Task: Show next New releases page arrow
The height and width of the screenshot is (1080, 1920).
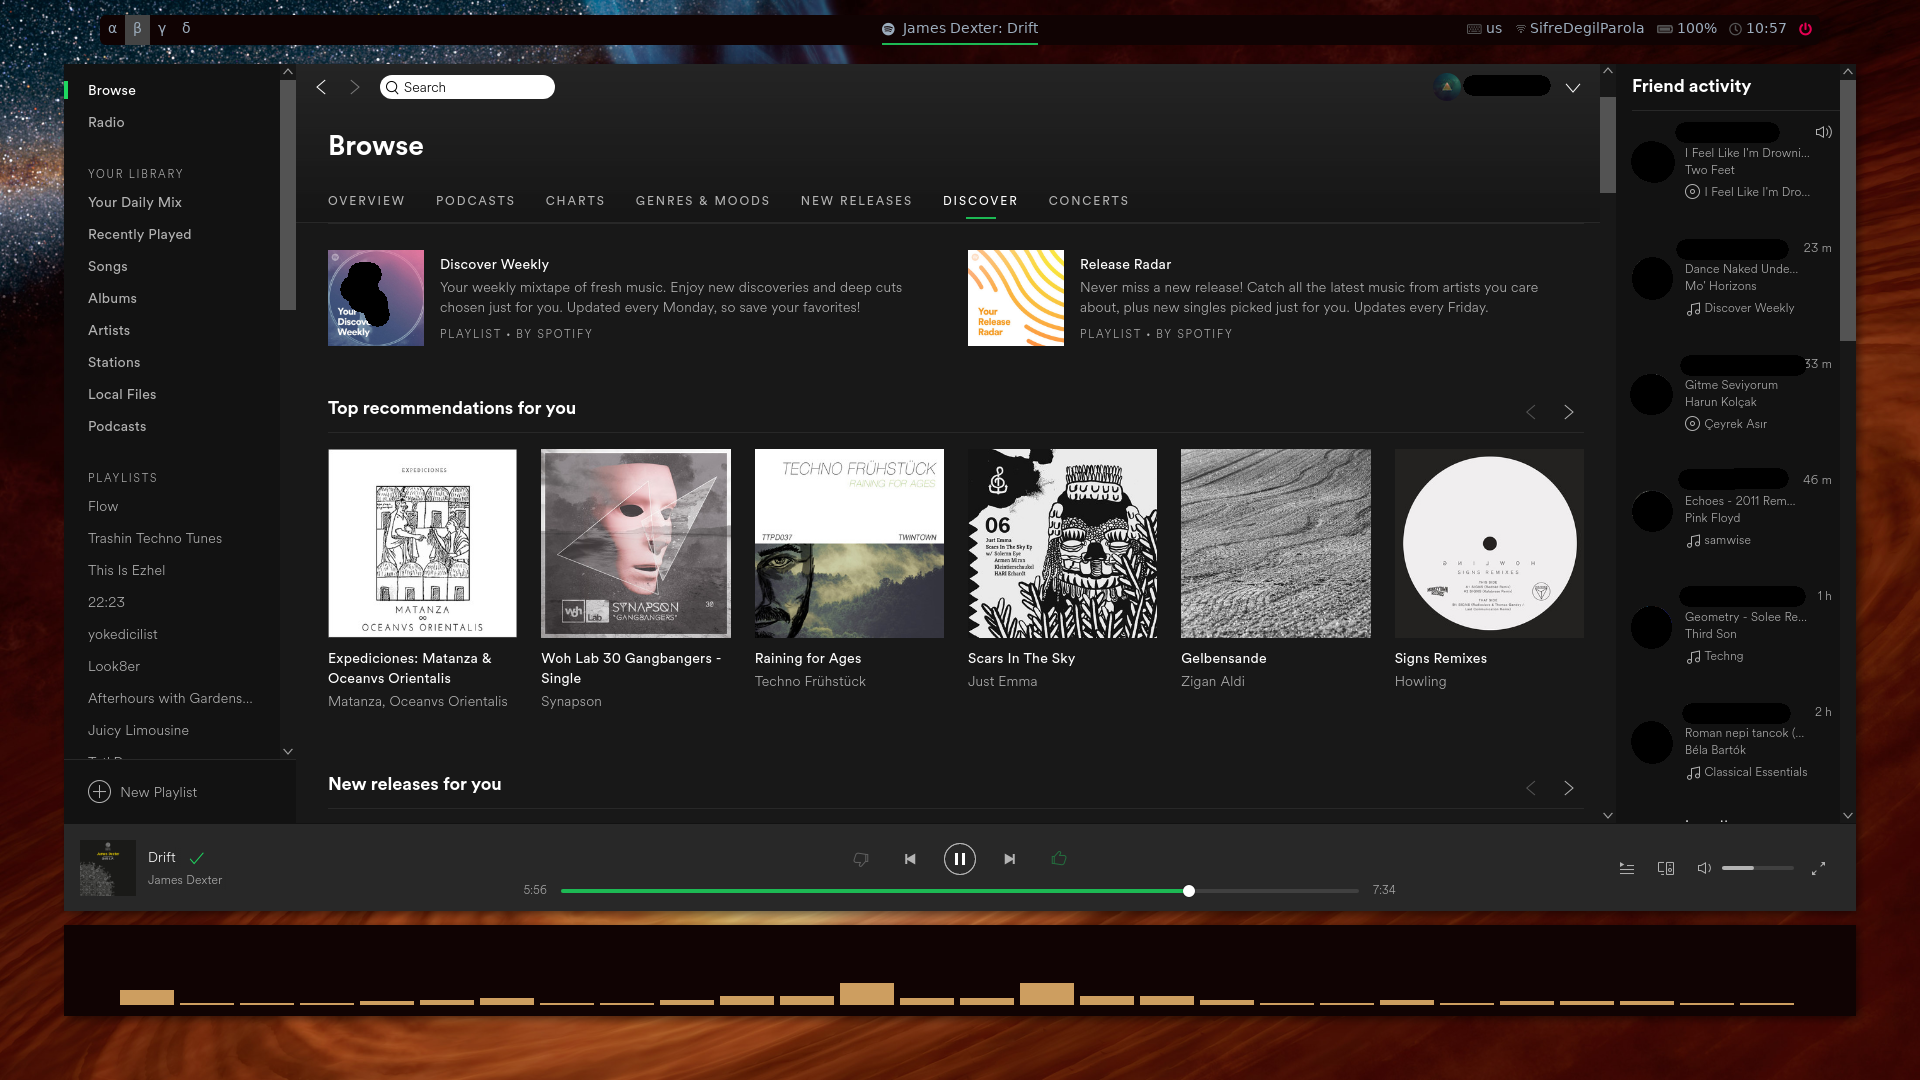Action: [1568, 788]
